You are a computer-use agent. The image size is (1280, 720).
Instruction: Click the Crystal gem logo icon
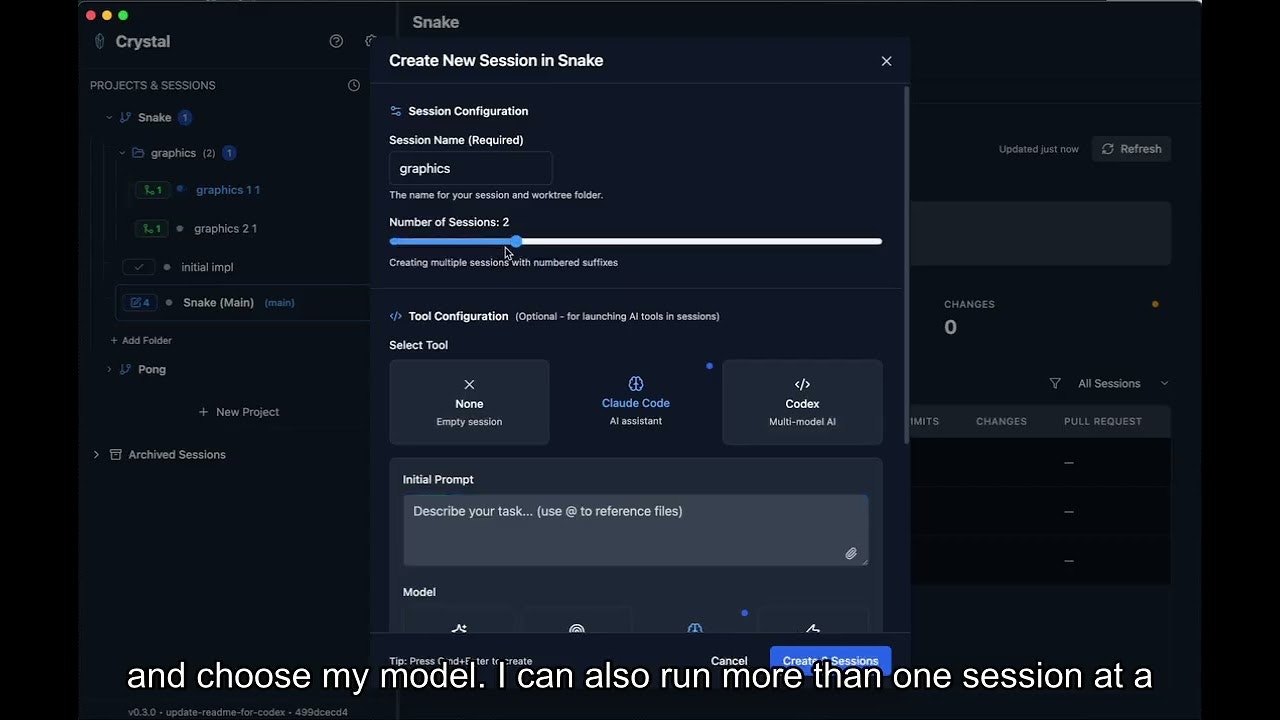click(x=99, y=41)
